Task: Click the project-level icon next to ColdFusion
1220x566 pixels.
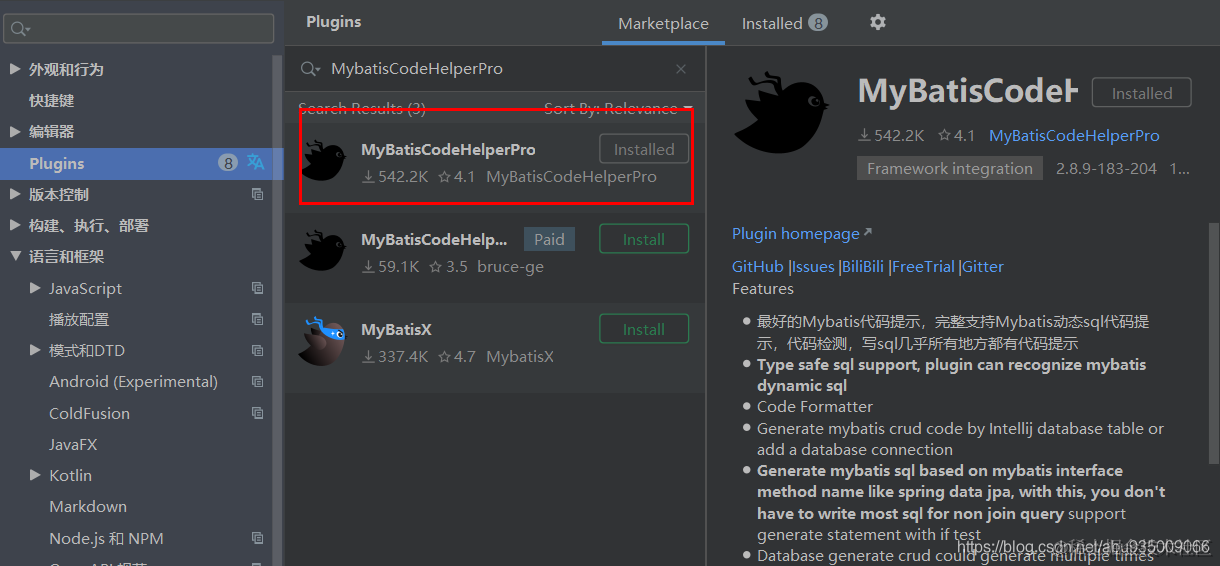Action: click(x=258, y=413)
